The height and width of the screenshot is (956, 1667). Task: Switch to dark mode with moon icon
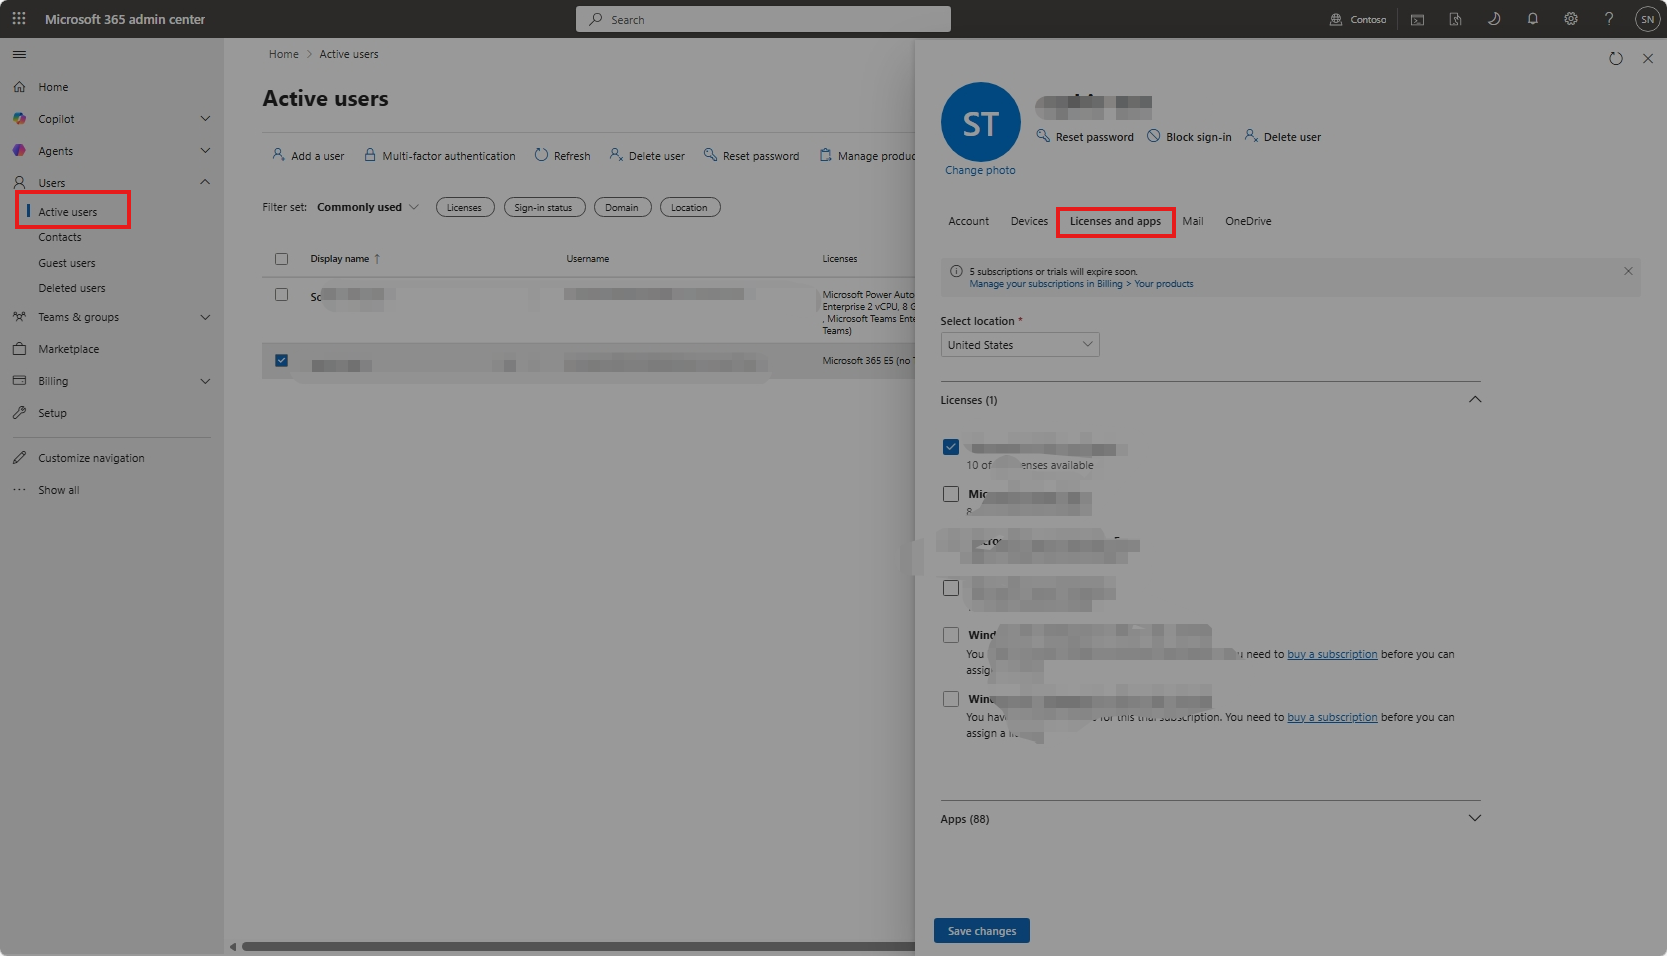pos(1494,19)
